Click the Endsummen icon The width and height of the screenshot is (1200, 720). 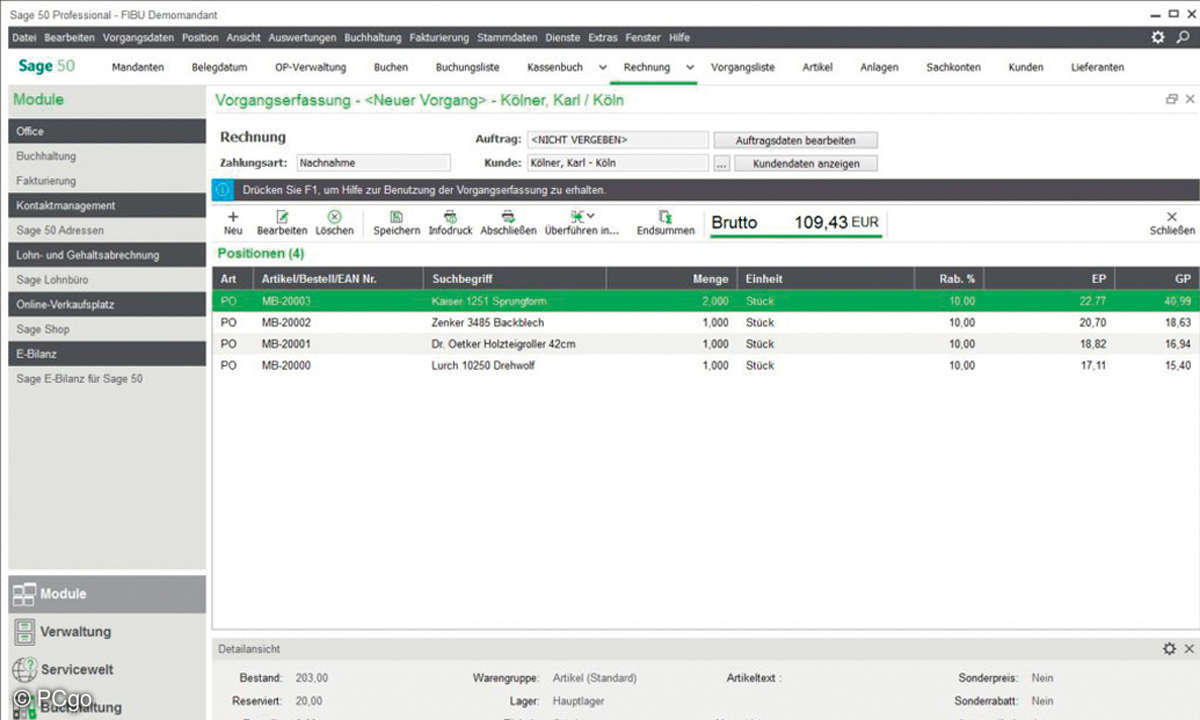point(665,216)
